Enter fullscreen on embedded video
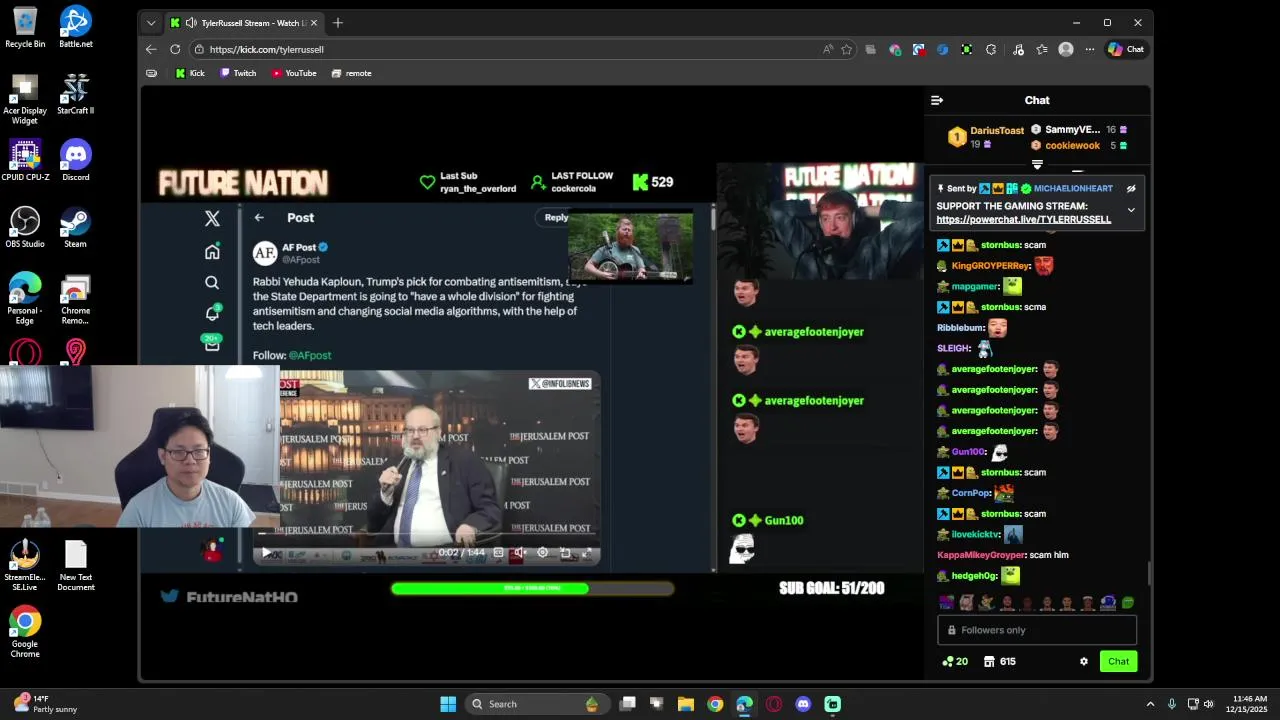 coord(587,553)
